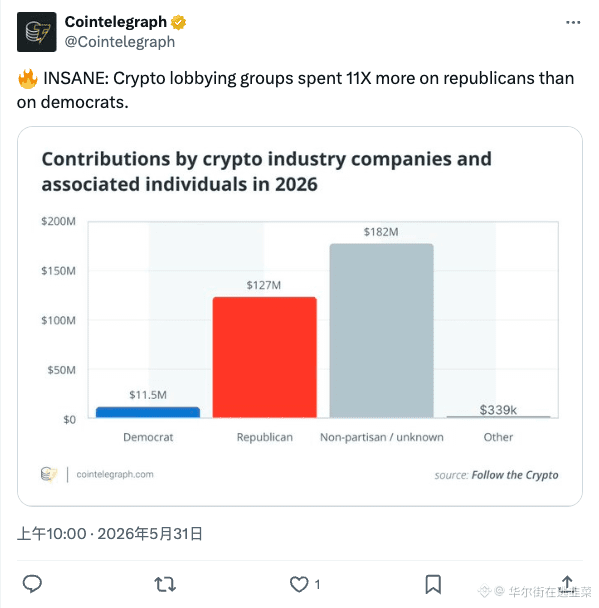Like the post with heart icon

pyautogui.click(x=299, y=584)
